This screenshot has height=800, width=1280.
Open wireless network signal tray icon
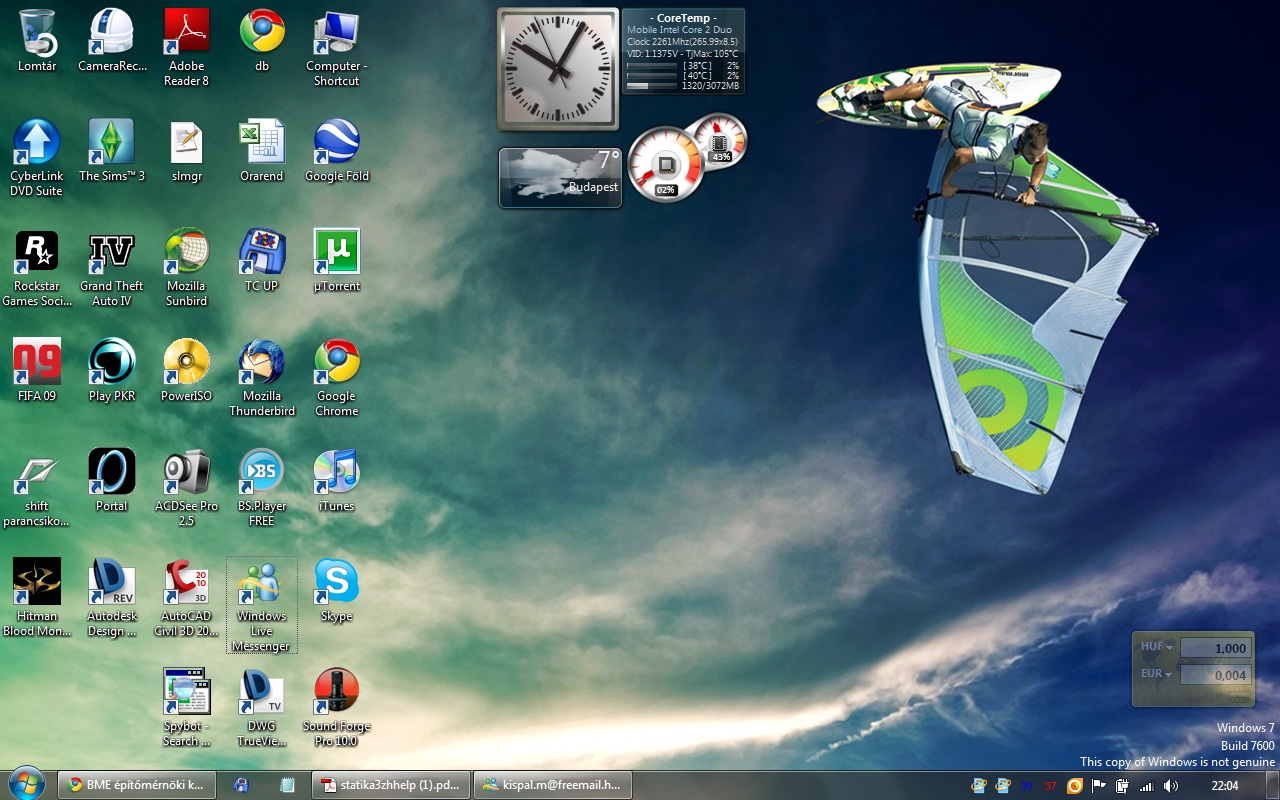pos(1147,786)
